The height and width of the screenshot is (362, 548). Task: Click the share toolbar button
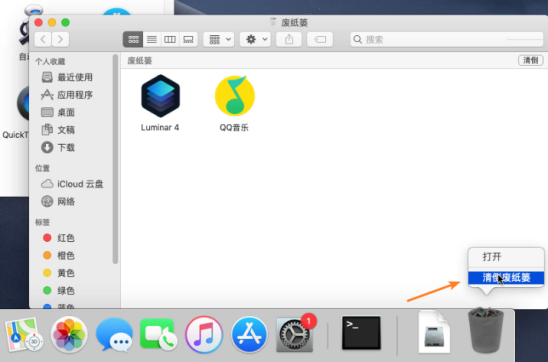pyautogui.click(x=289, y=39)
